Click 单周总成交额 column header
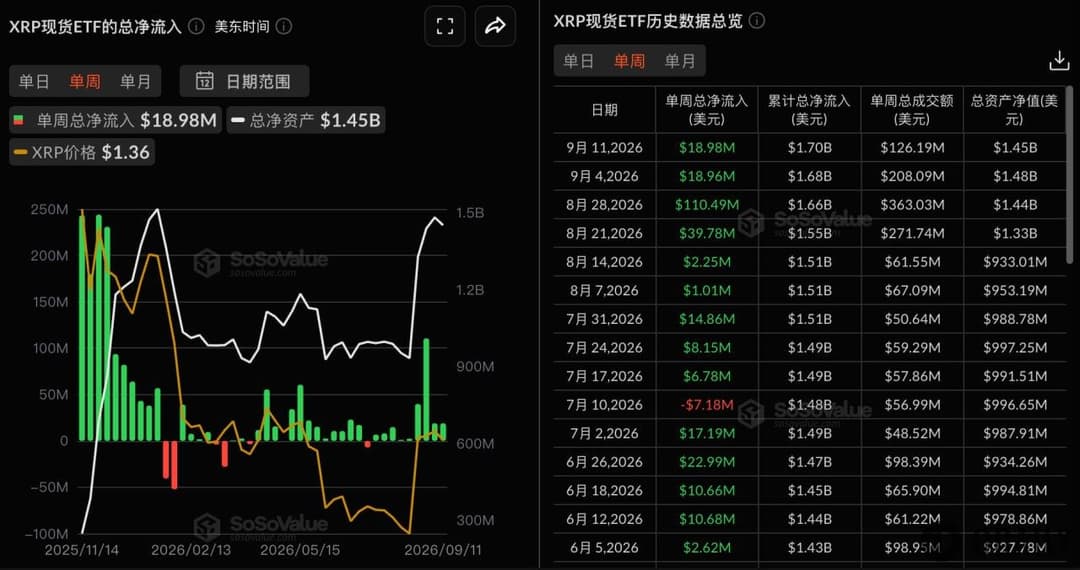 click(911, 109)
